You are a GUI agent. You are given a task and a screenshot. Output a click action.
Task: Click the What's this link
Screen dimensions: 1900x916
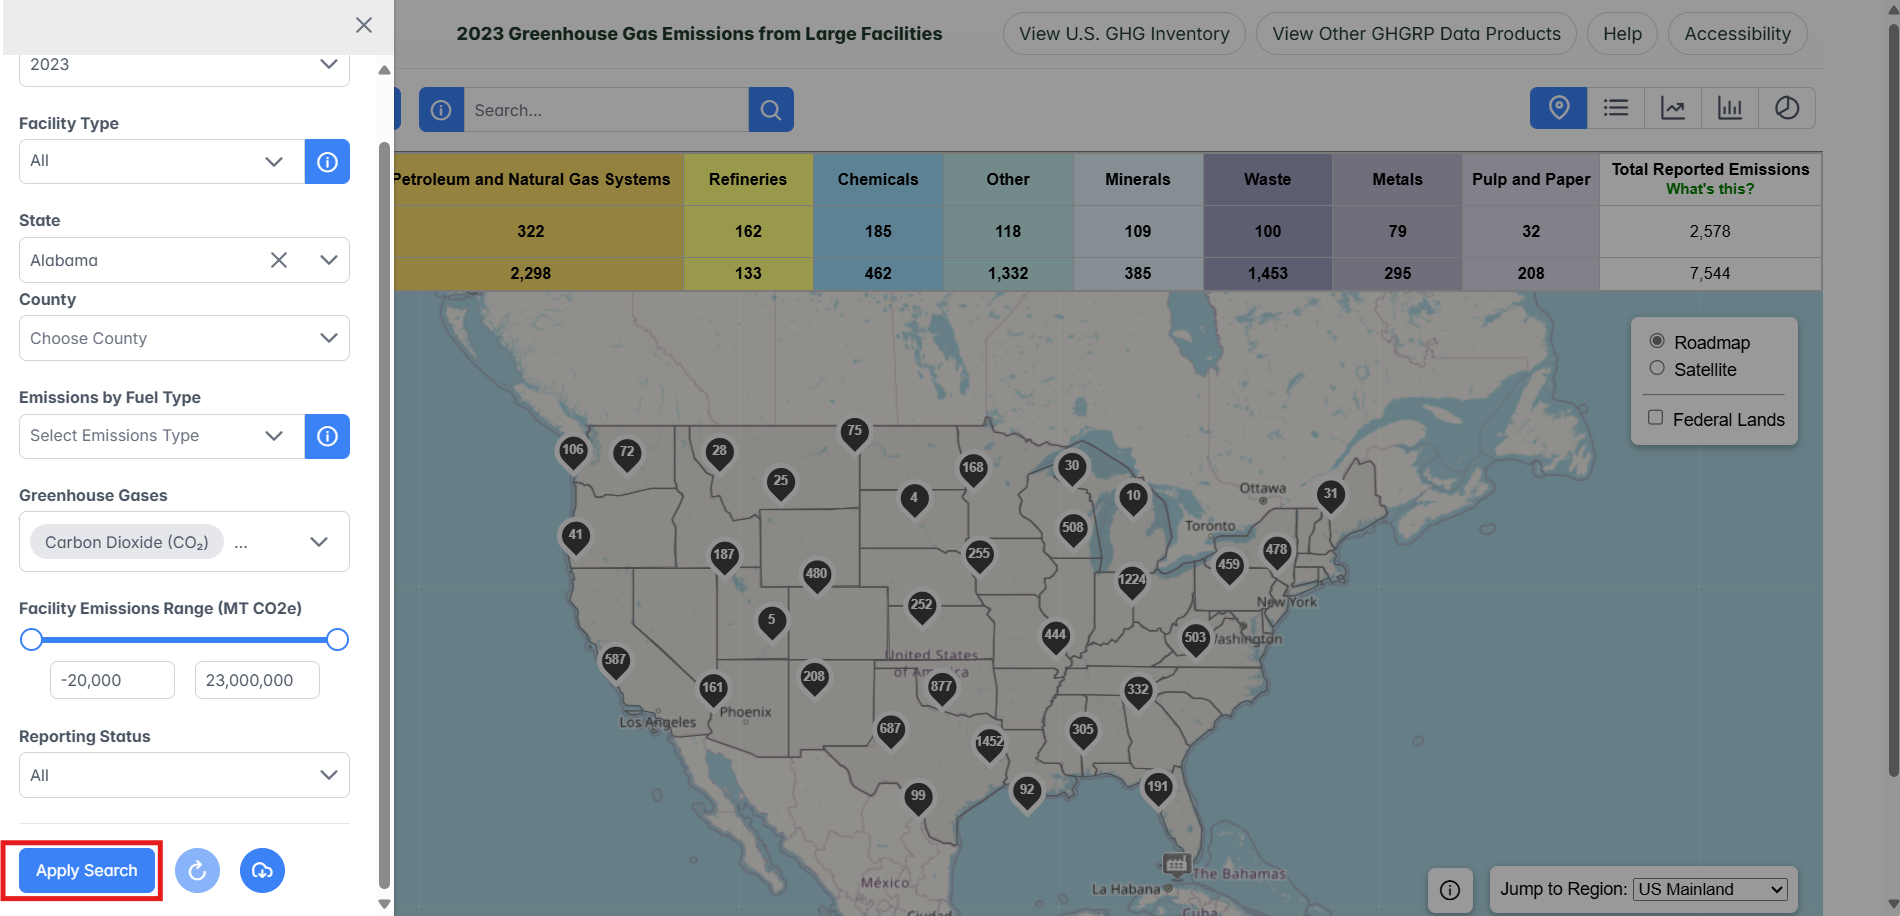(x=1711, y=188)
